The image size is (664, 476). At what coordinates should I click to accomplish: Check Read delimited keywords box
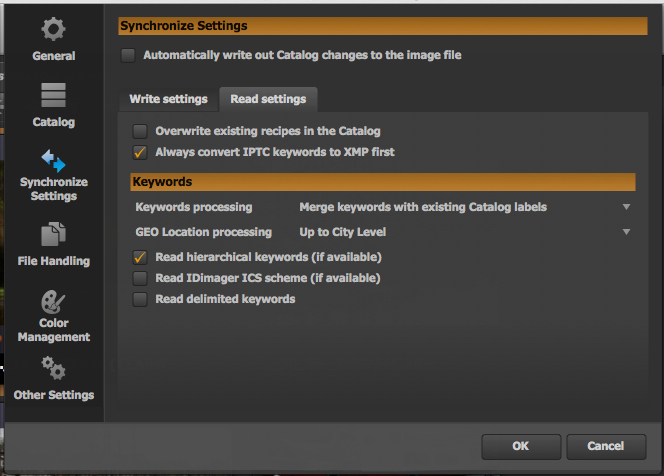[x=140, y=299]
